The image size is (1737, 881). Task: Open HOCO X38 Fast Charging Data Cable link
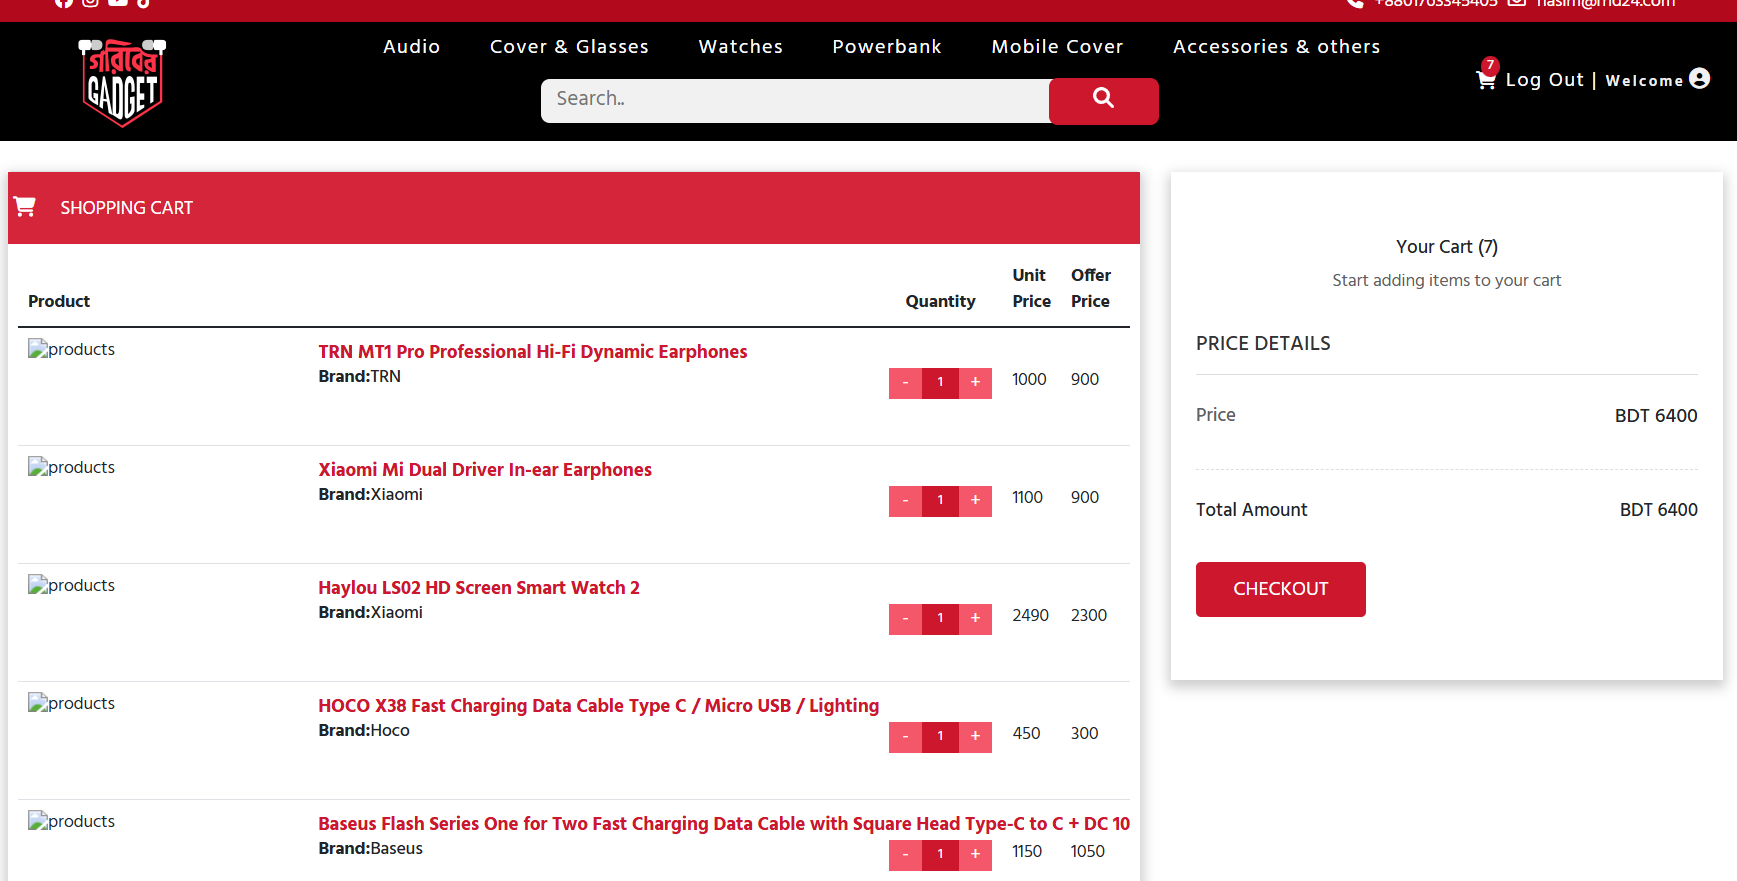point(599,706)
